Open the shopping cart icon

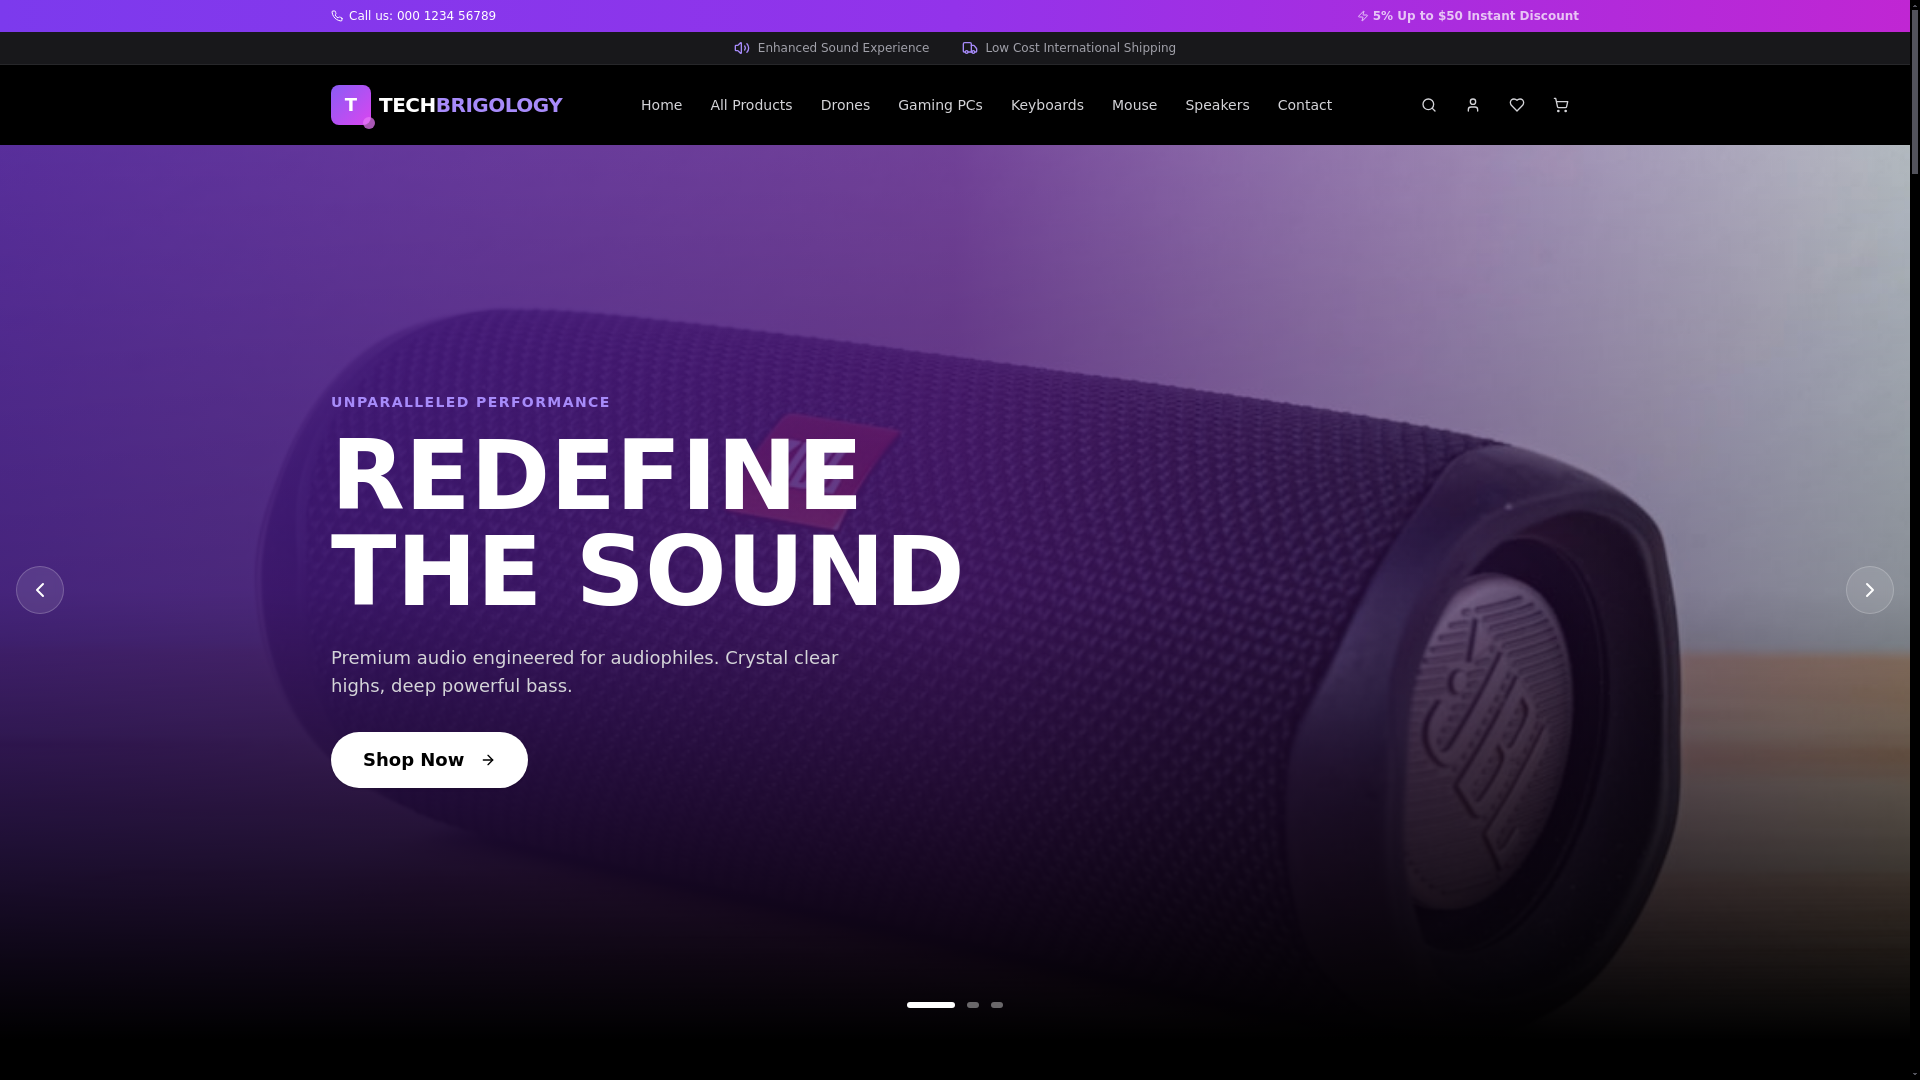point(1561,105)
